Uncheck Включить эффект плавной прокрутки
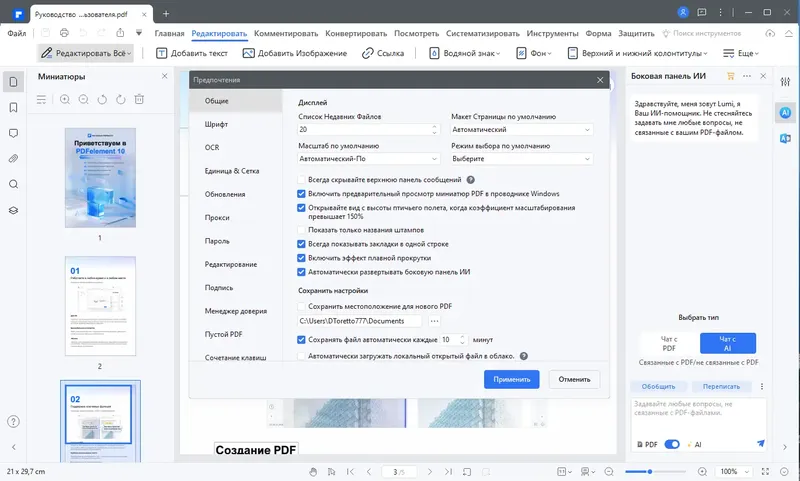800x481 pixels. 301,258
